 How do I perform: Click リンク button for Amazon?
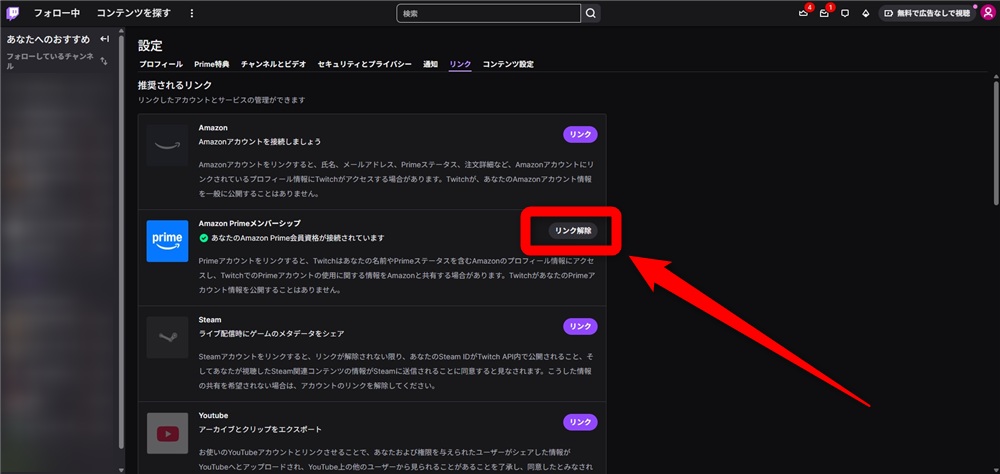(580, 135)
